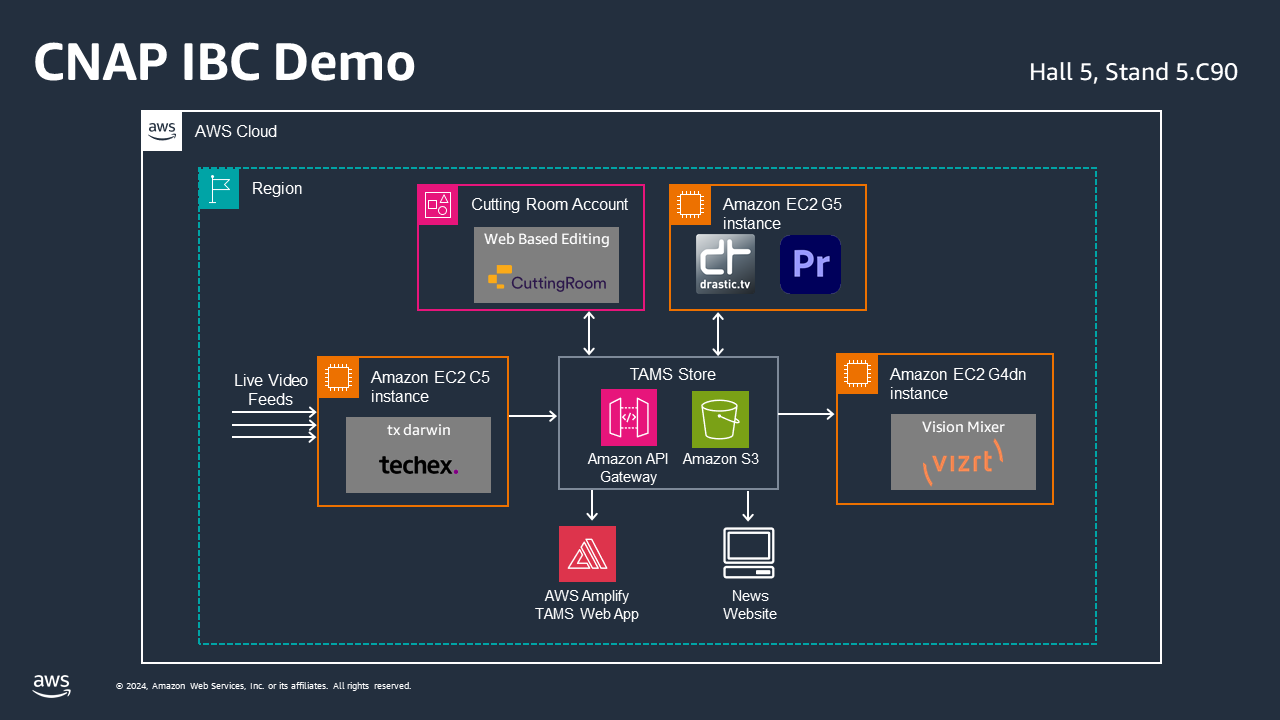The height and width of the screenshot is (720, 1280).
Task: Select the Adobe Premiere Pro icon
Action: pos(810,264)
